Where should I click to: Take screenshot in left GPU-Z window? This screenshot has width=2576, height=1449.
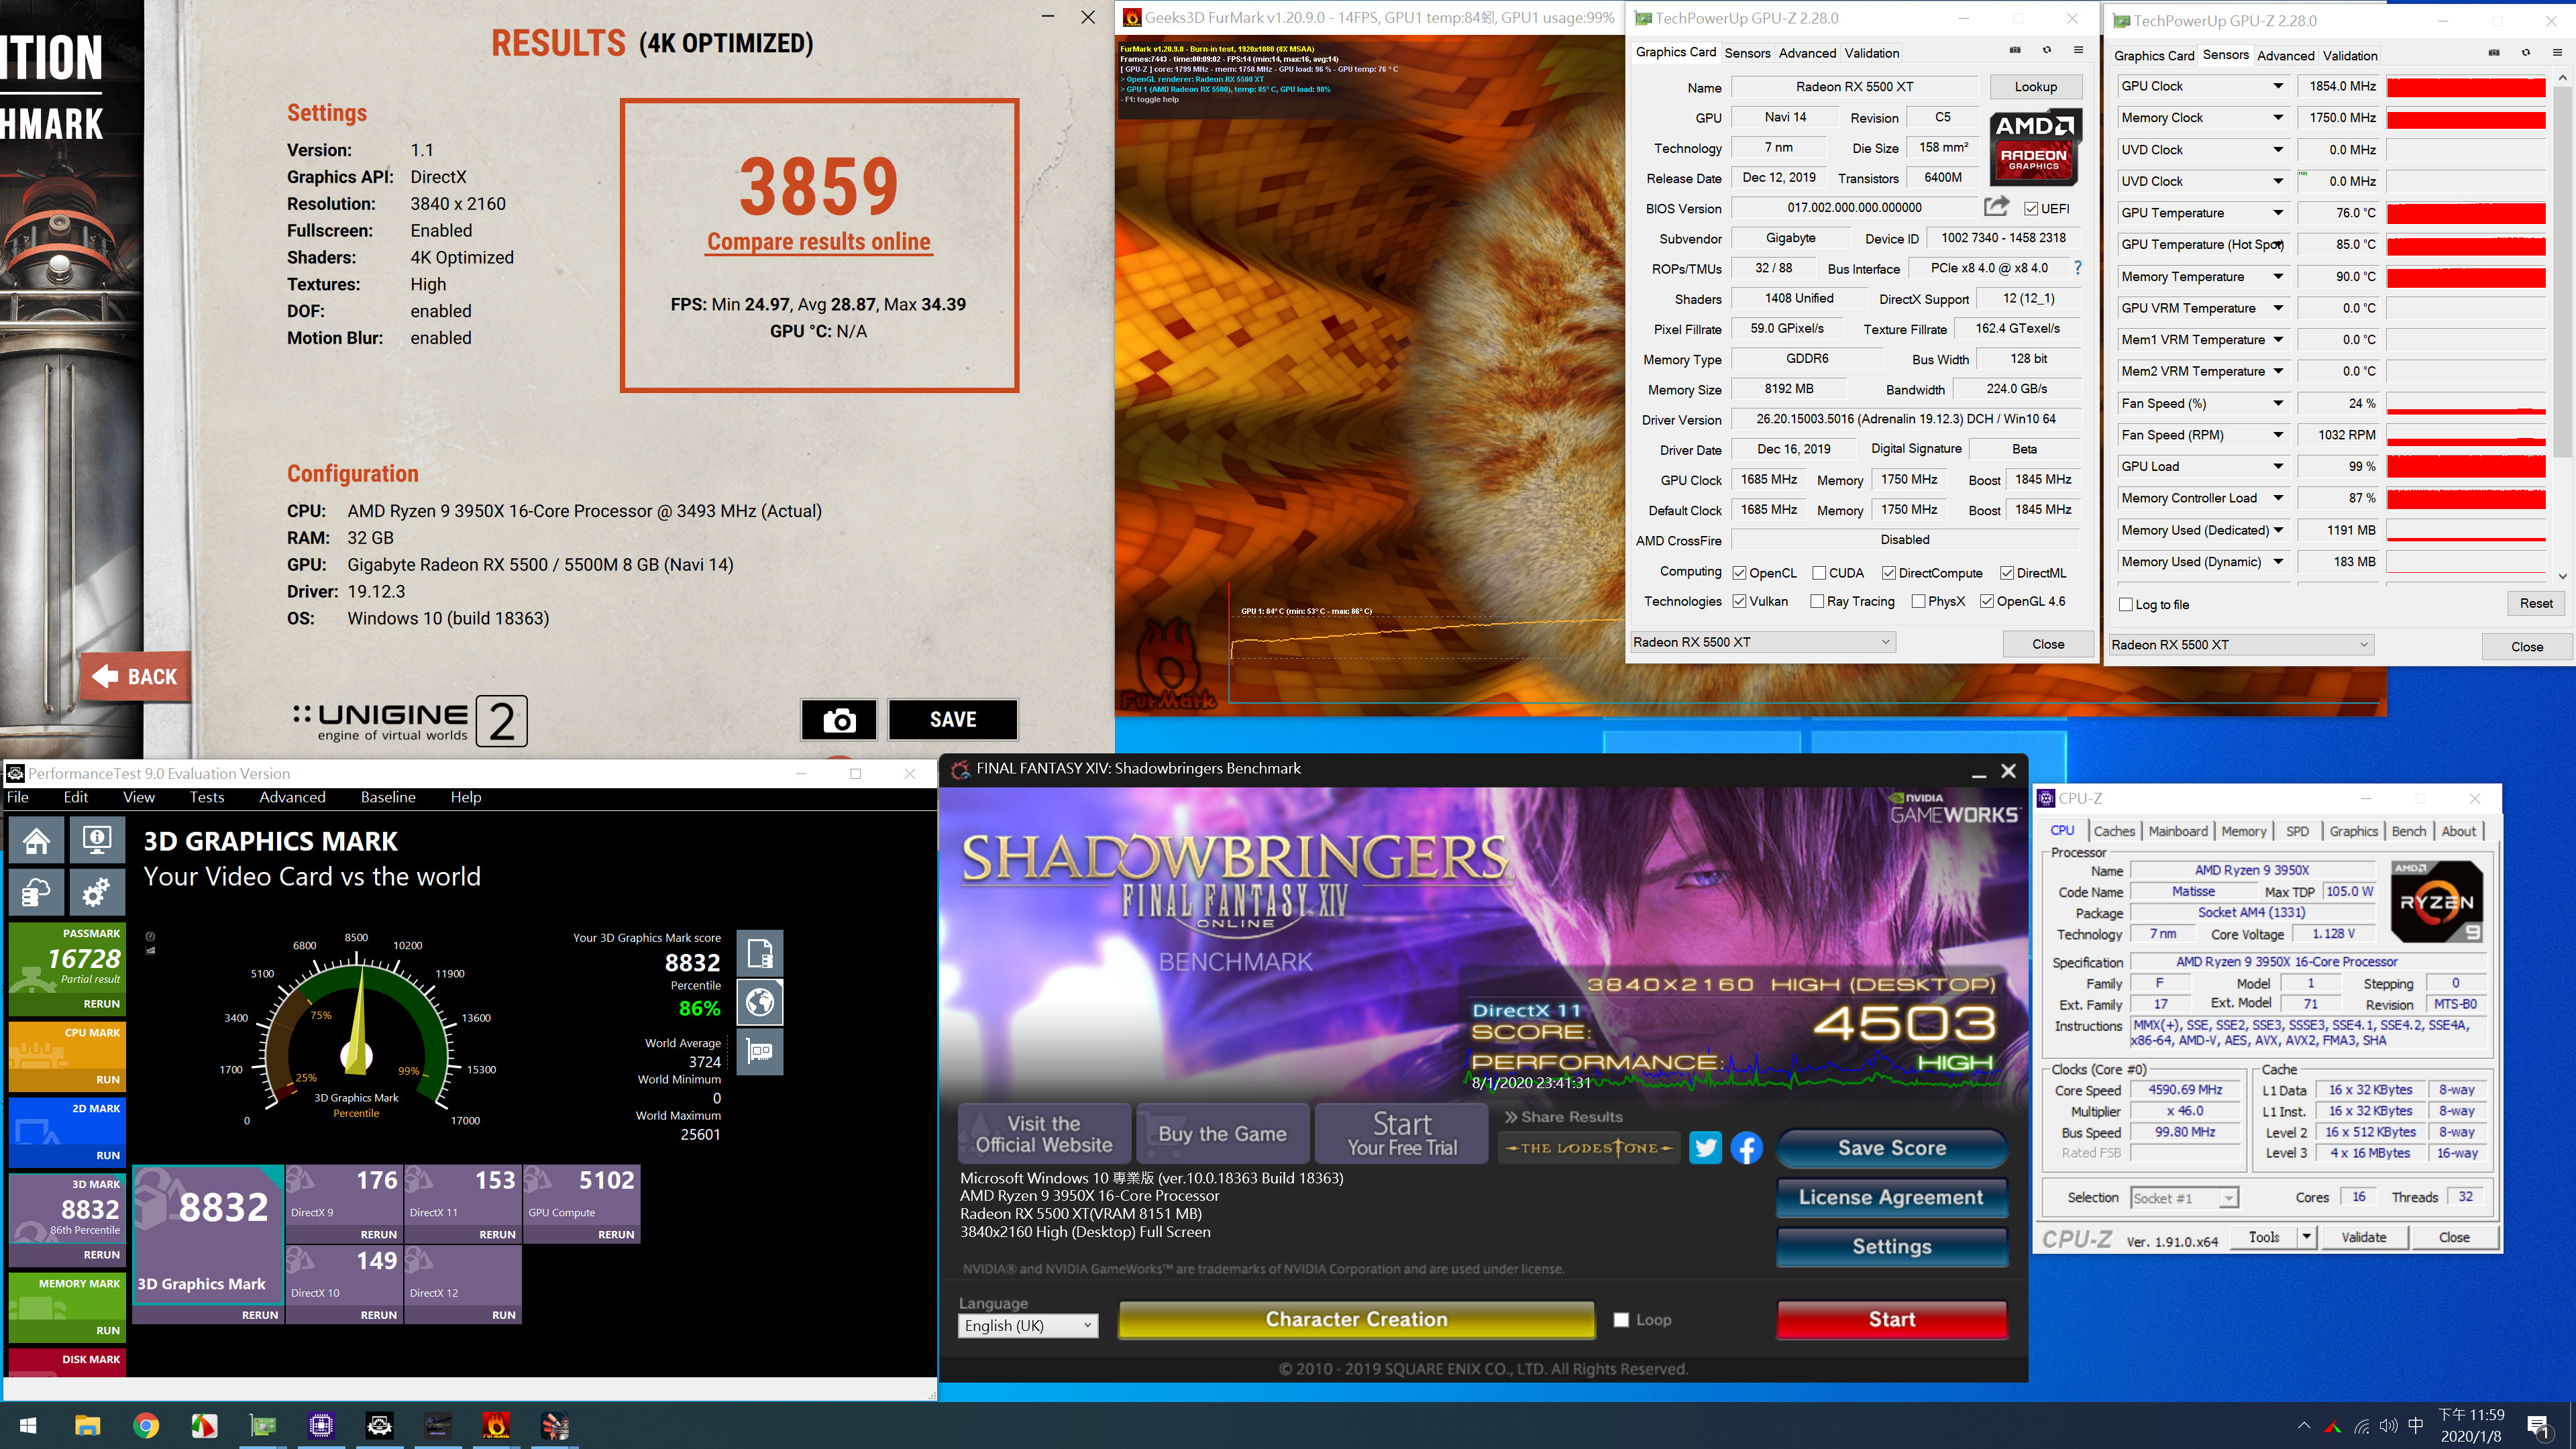[2015, 51]
